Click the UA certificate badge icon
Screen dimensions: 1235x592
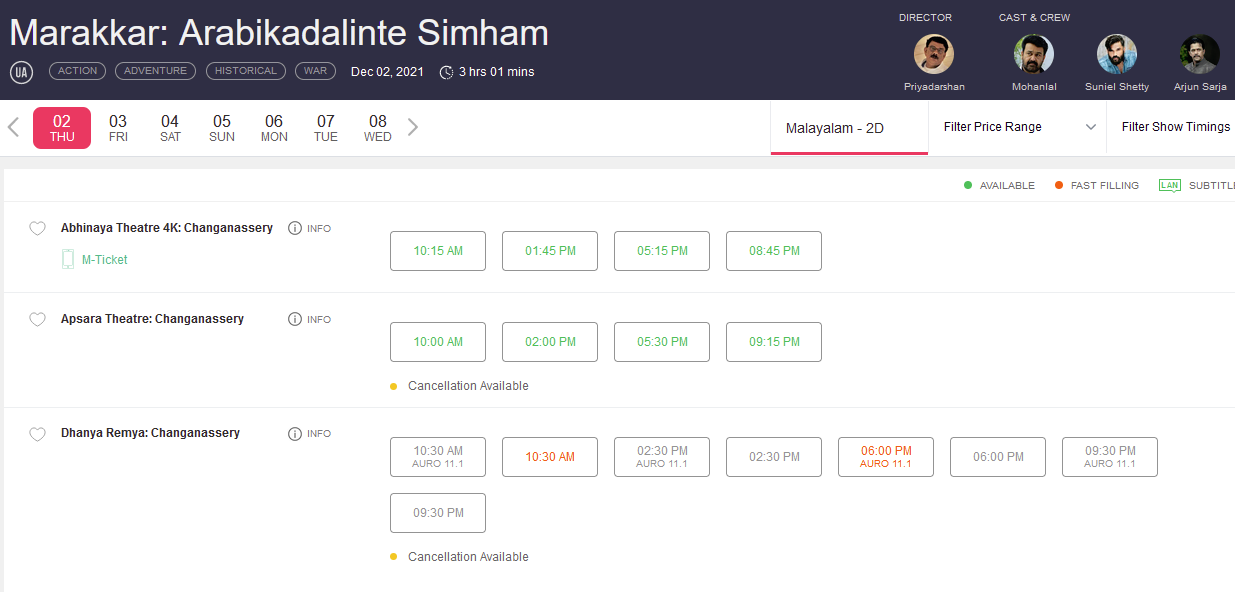coord(21,72)
